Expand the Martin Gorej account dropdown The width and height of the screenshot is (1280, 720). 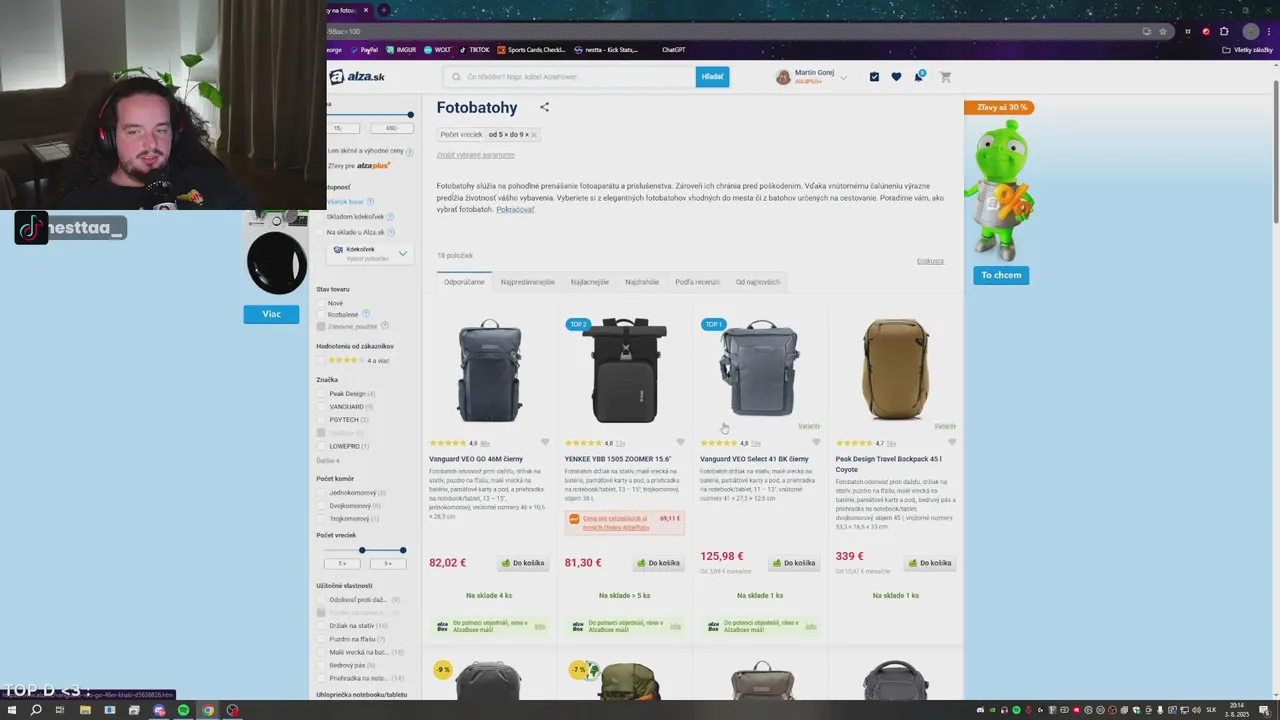(844, 77)
